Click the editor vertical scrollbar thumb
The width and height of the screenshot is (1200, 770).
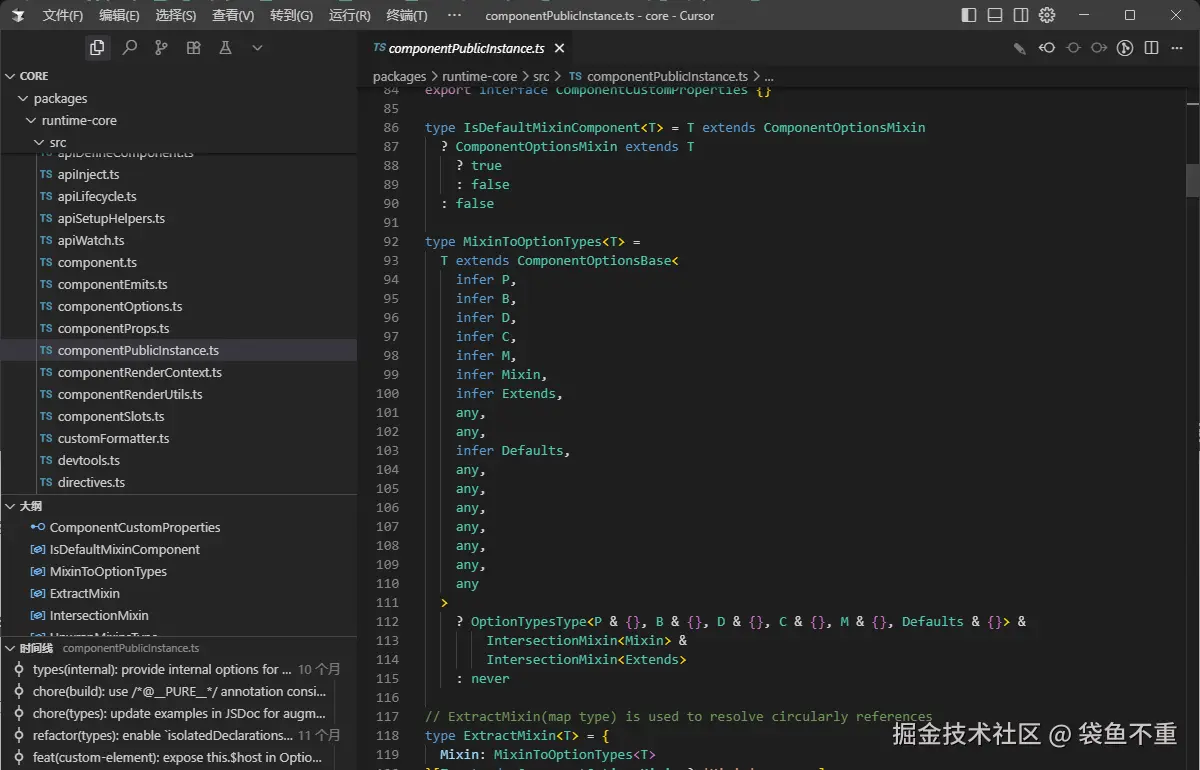[1192, 180]
